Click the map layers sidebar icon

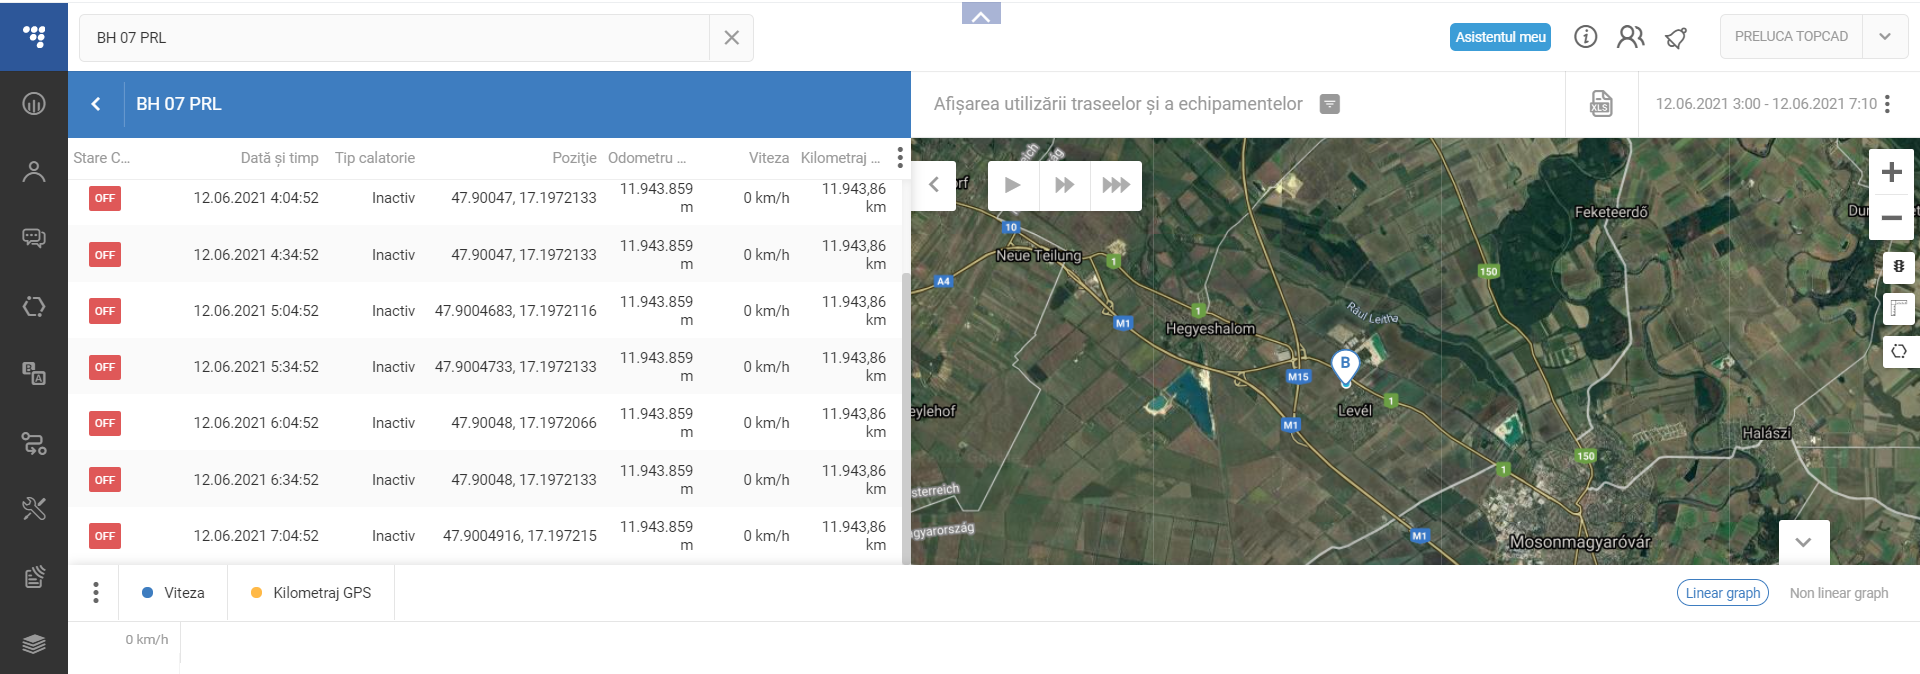coord(34,643)
